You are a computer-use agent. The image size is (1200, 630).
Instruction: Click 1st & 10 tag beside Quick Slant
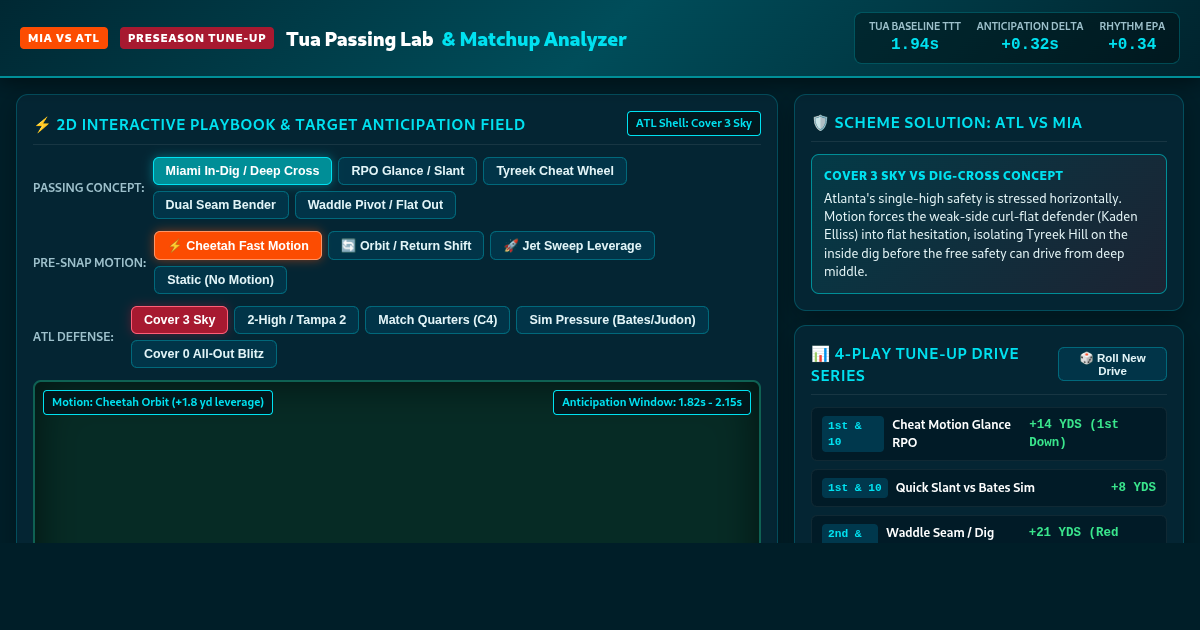coord(855,488)
